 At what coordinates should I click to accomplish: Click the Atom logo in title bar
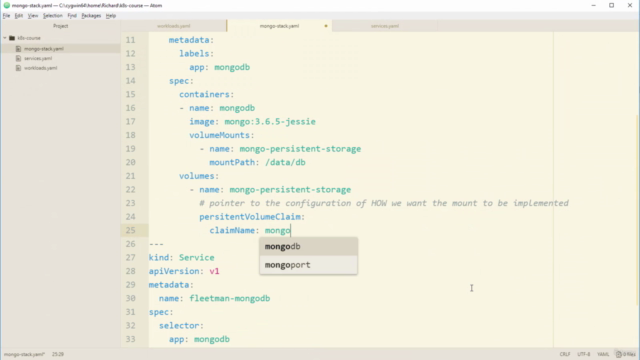7,5
